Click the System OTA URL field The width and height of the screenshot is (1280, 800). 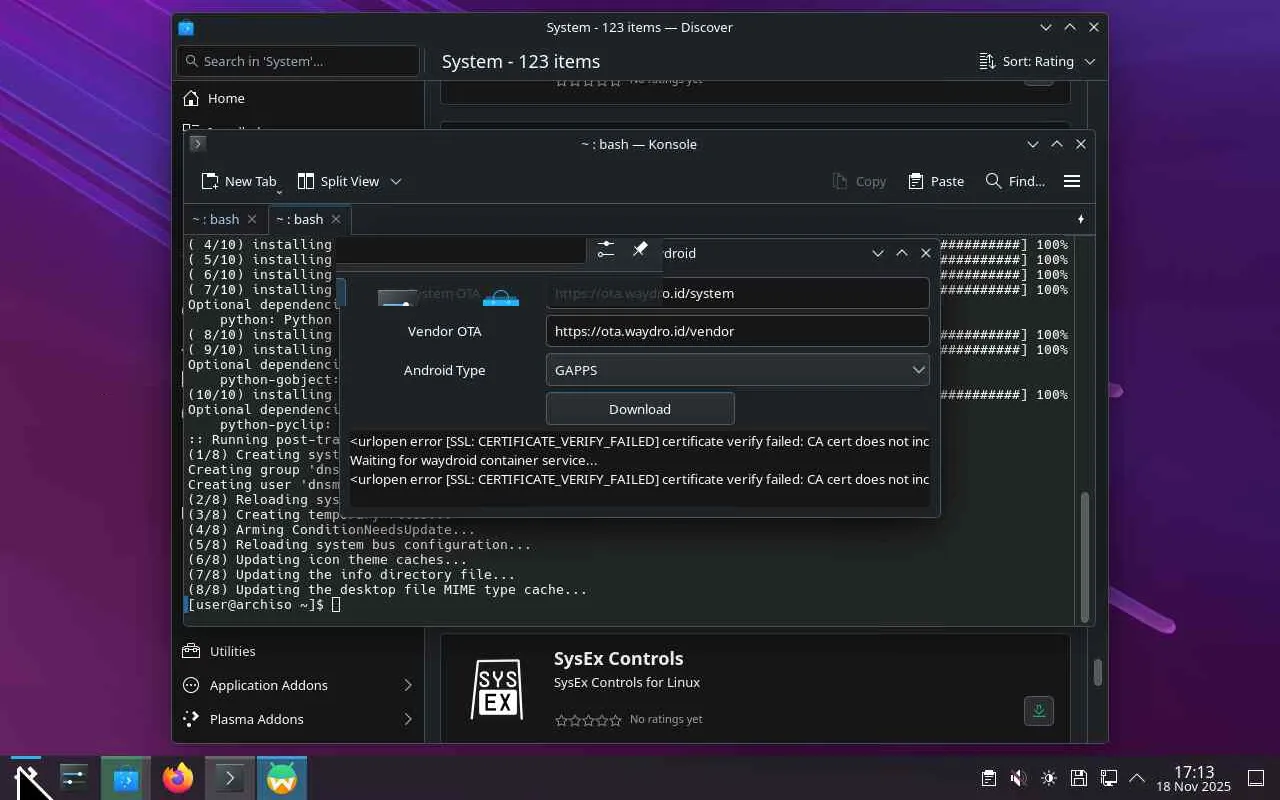click(x=737, y=293)
